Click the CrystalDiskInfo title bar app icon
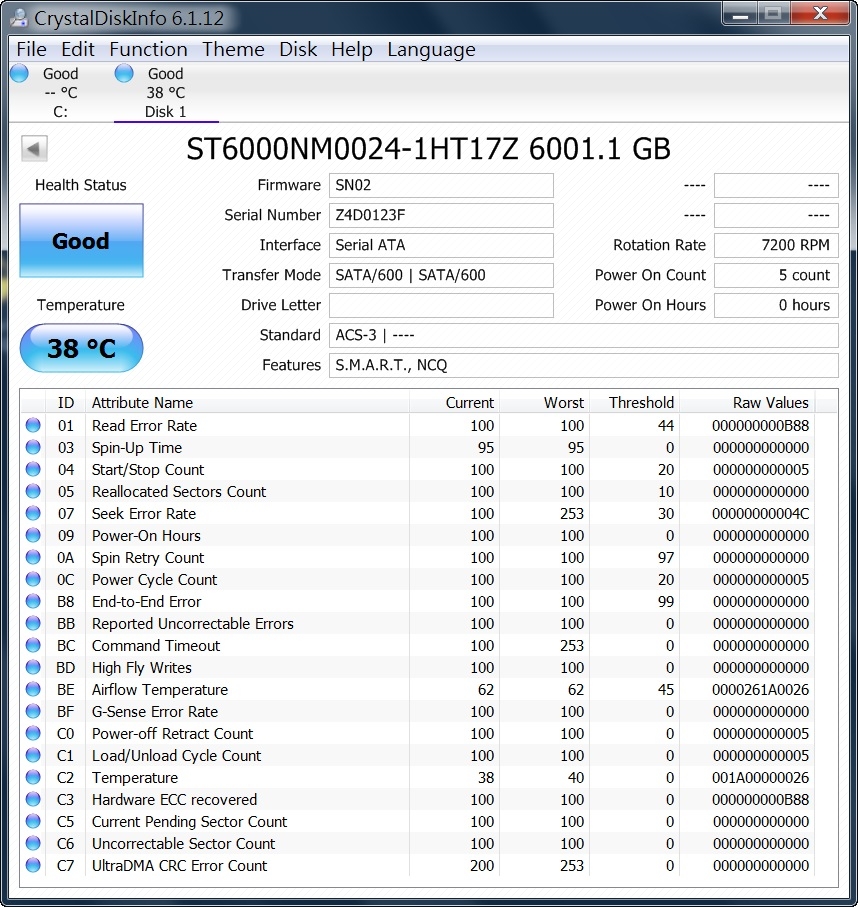Viewport: 858px width, 907px height. pyautogui.click(x=19, y=17)
